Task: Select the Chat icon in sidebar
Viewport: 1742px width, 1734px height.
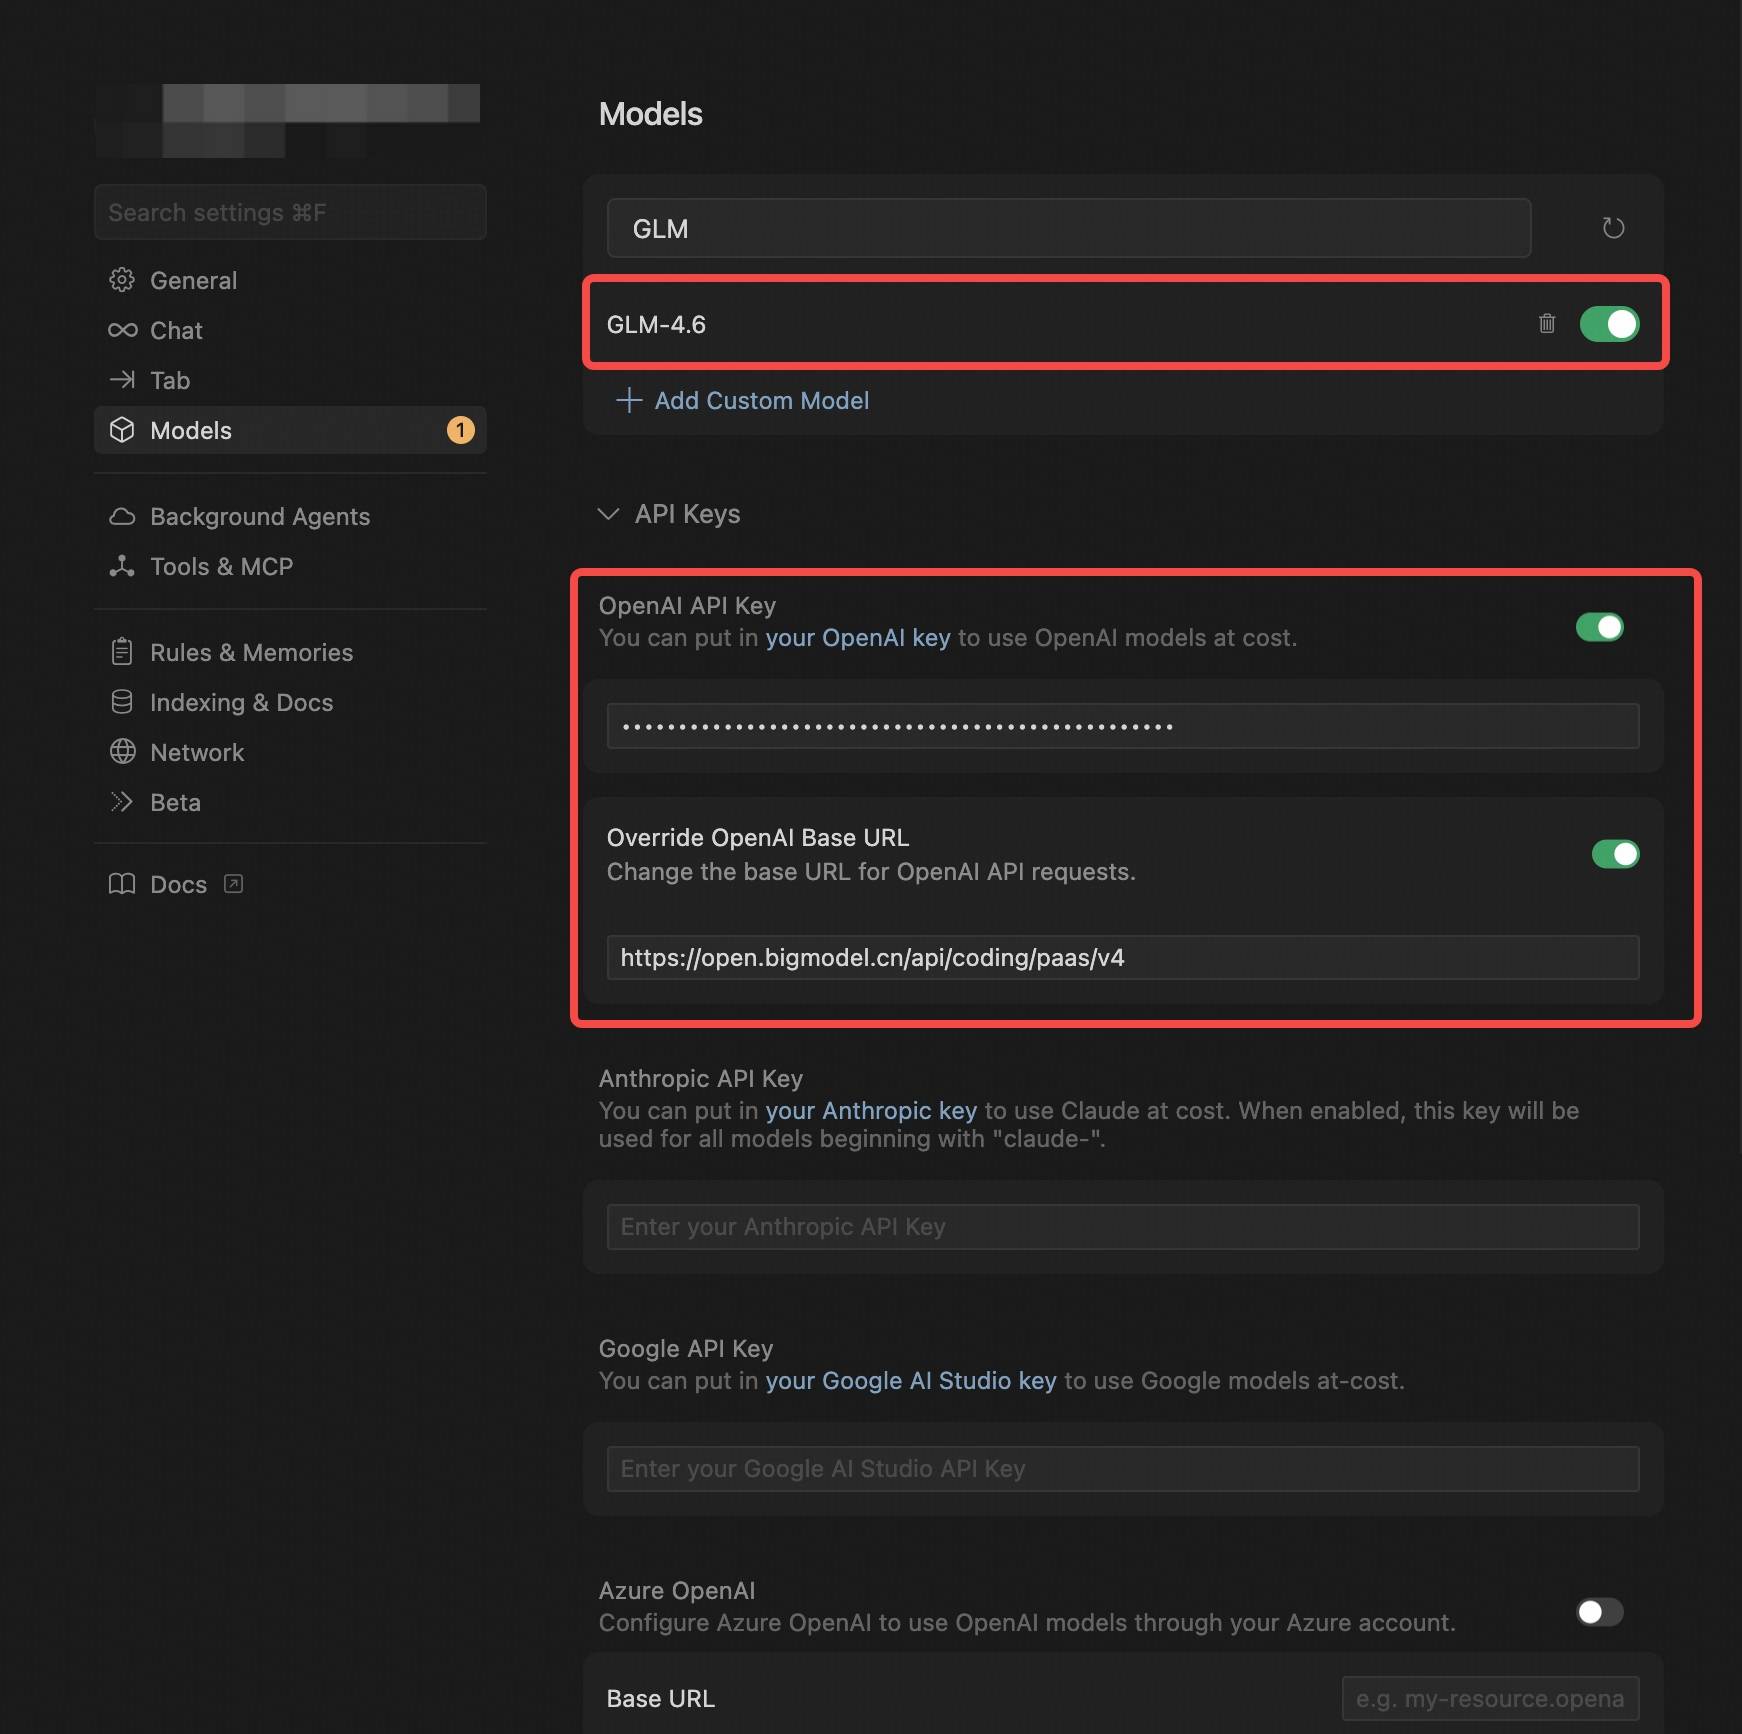Action: 122,330
